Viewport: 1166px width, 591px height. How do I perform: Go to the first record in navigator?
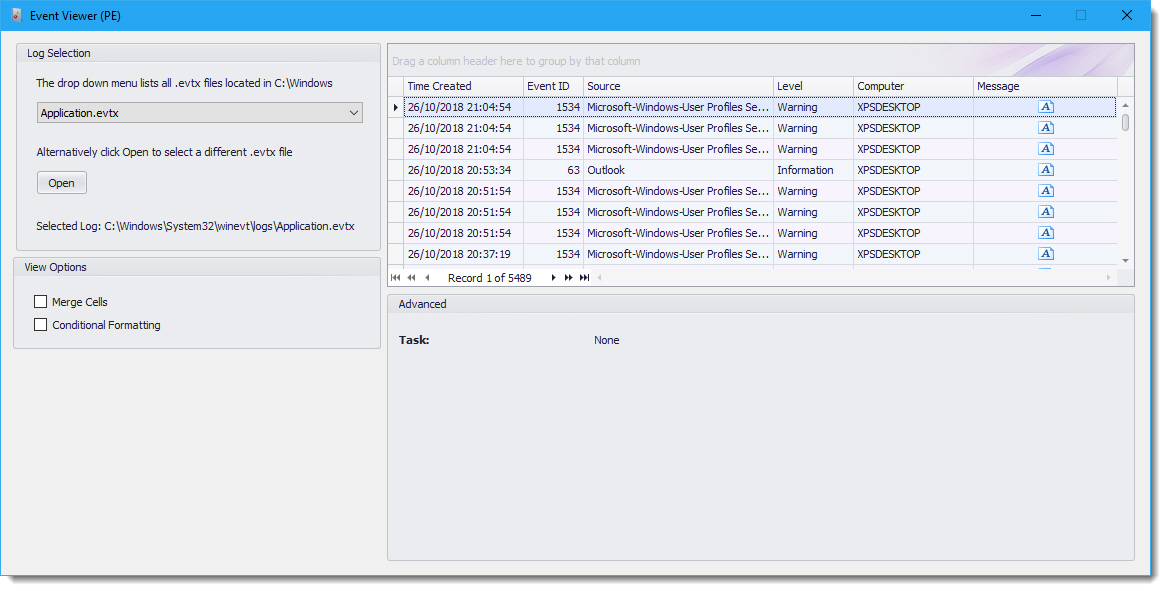[x=396, y=278]
